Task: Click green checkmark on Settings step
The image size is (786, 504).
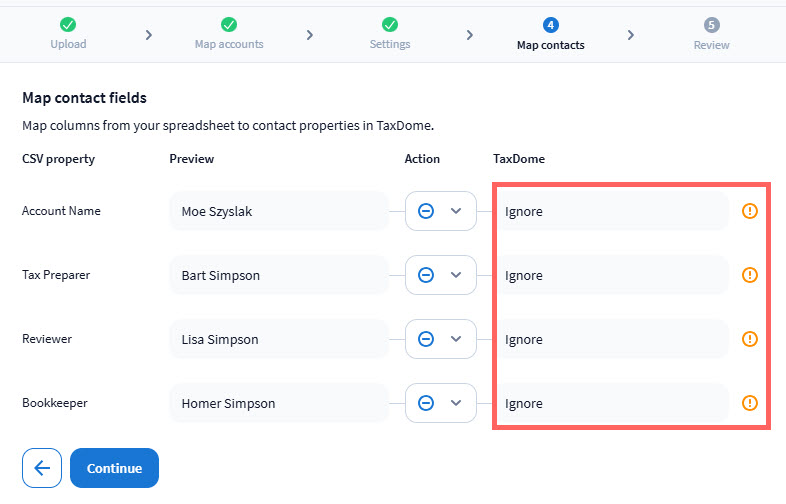Action: [x=390, y=24]
